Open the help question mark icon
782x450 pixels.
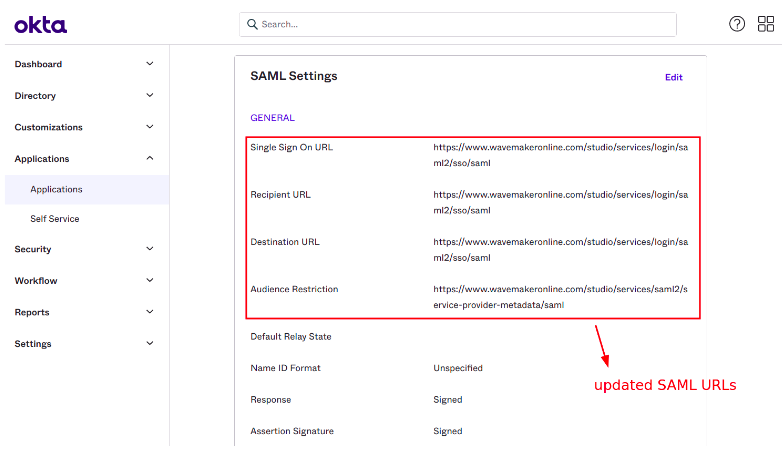click(x=737, y=24)
